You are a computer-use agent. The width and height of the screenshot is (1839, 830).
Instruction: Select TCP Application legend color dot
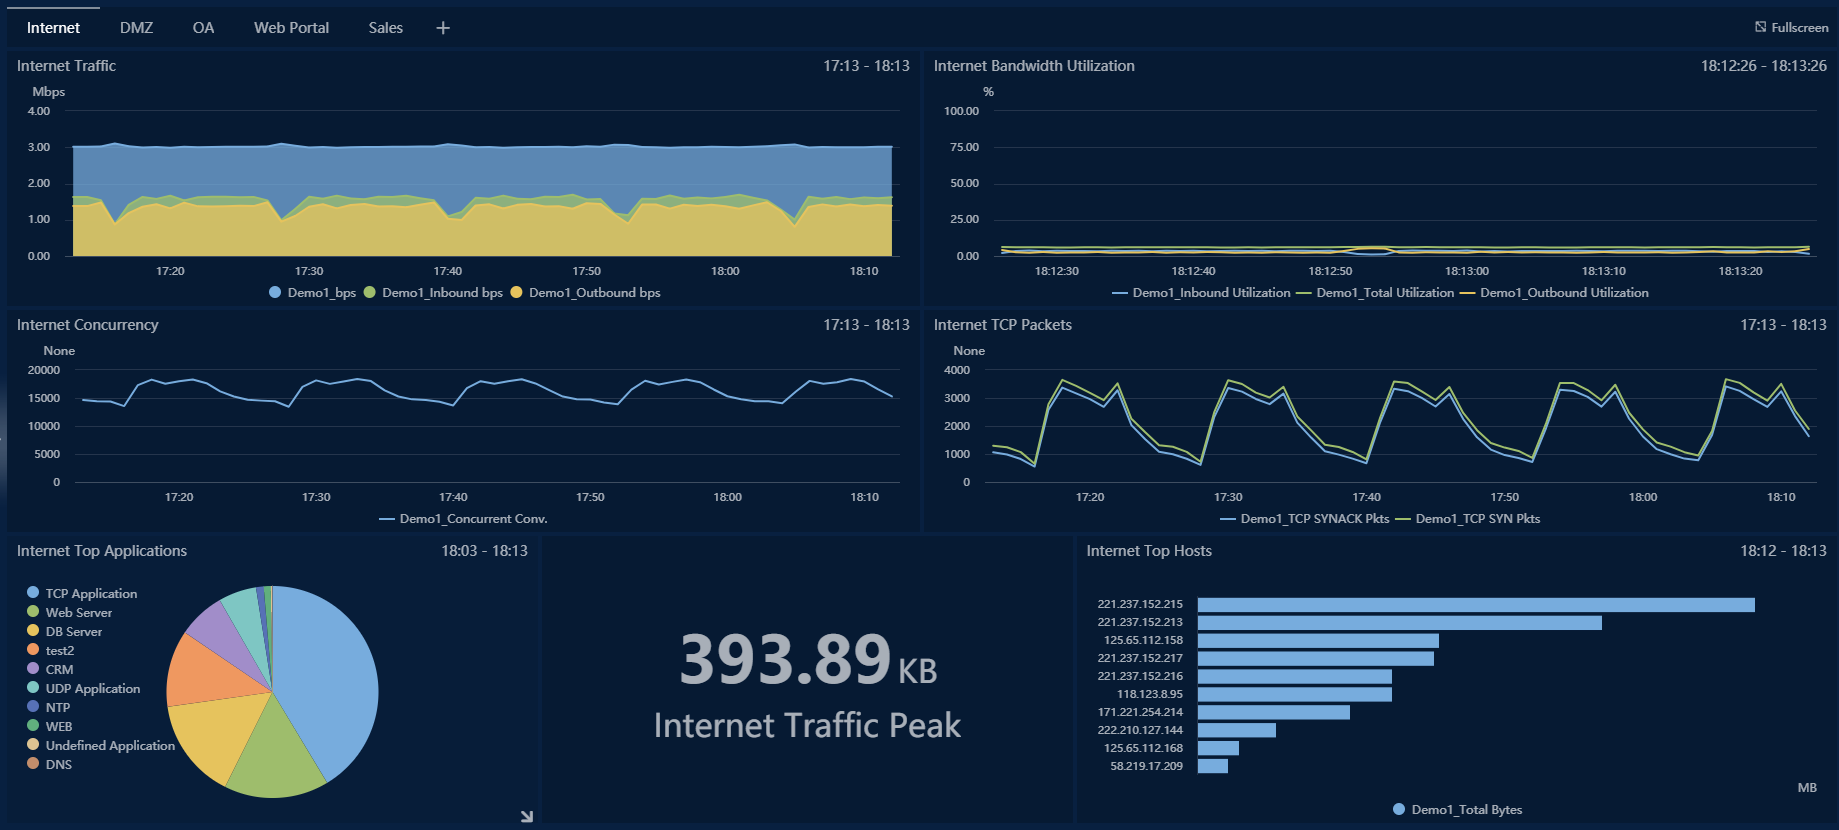point(33,593)
